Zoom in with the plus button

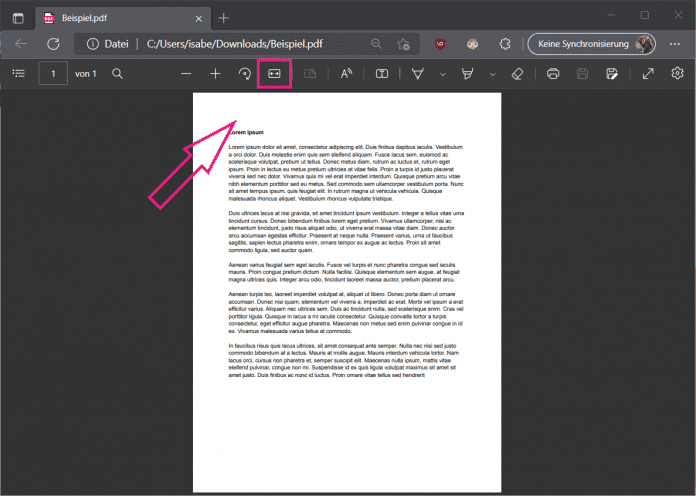pyautogui.click(x=215, y=74)
